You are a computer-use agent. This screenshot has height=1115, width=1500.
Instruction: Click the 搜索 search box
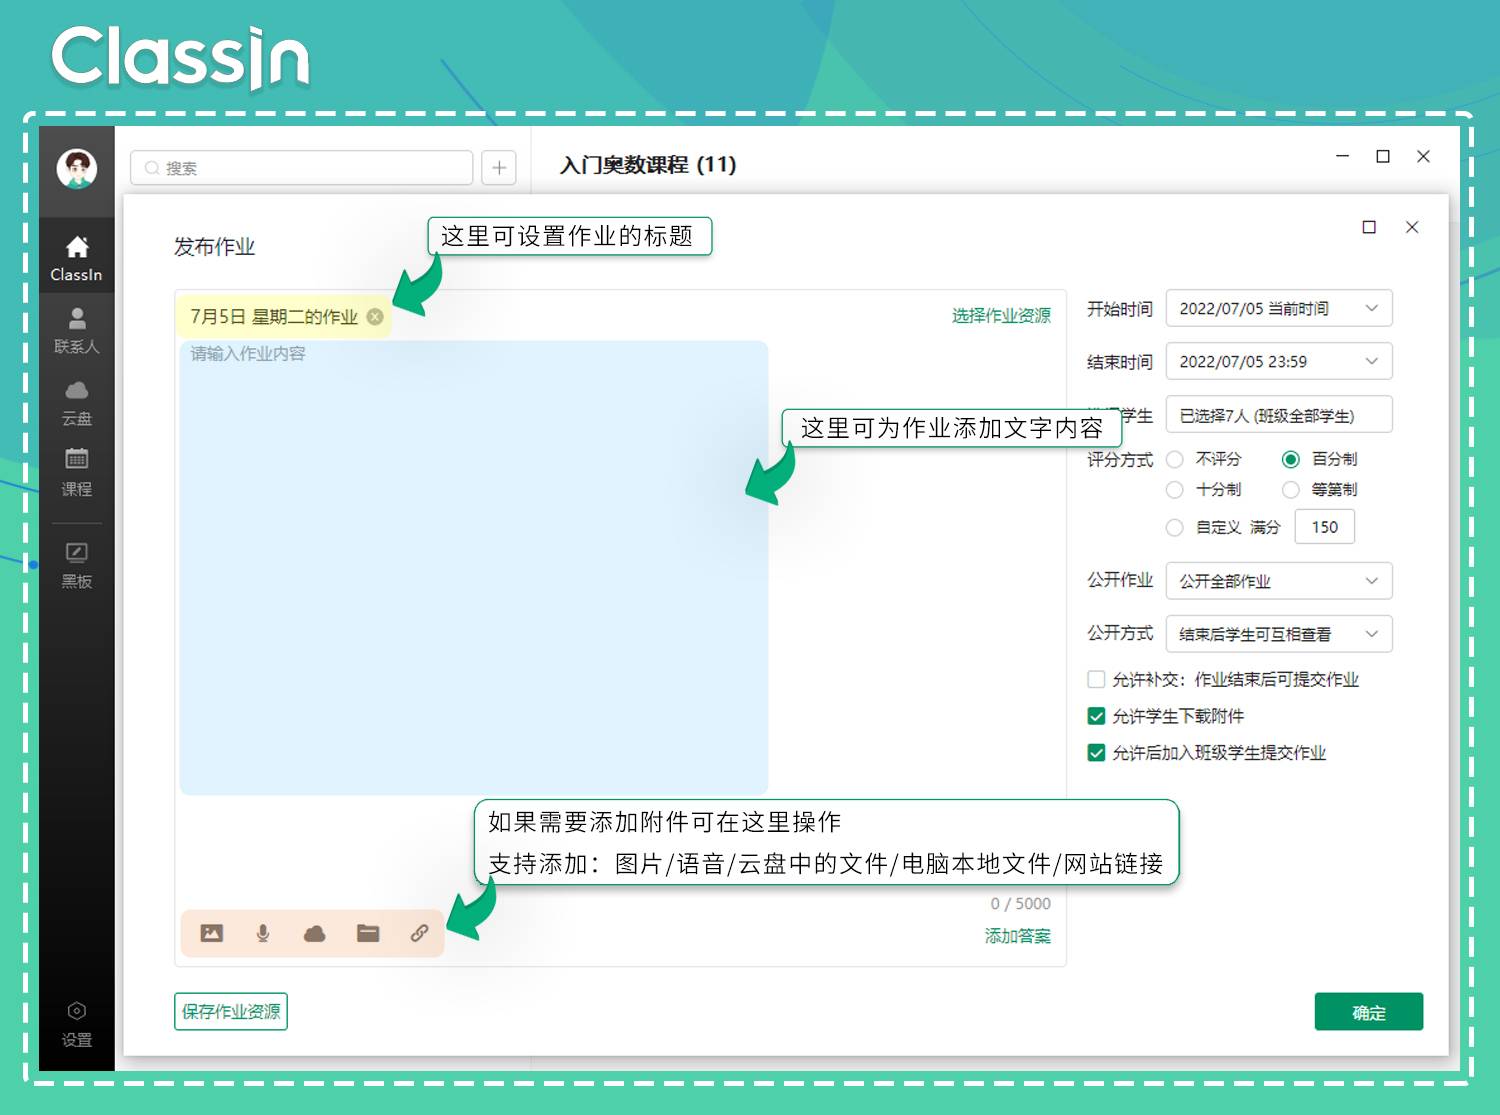[x=302, y=168]
